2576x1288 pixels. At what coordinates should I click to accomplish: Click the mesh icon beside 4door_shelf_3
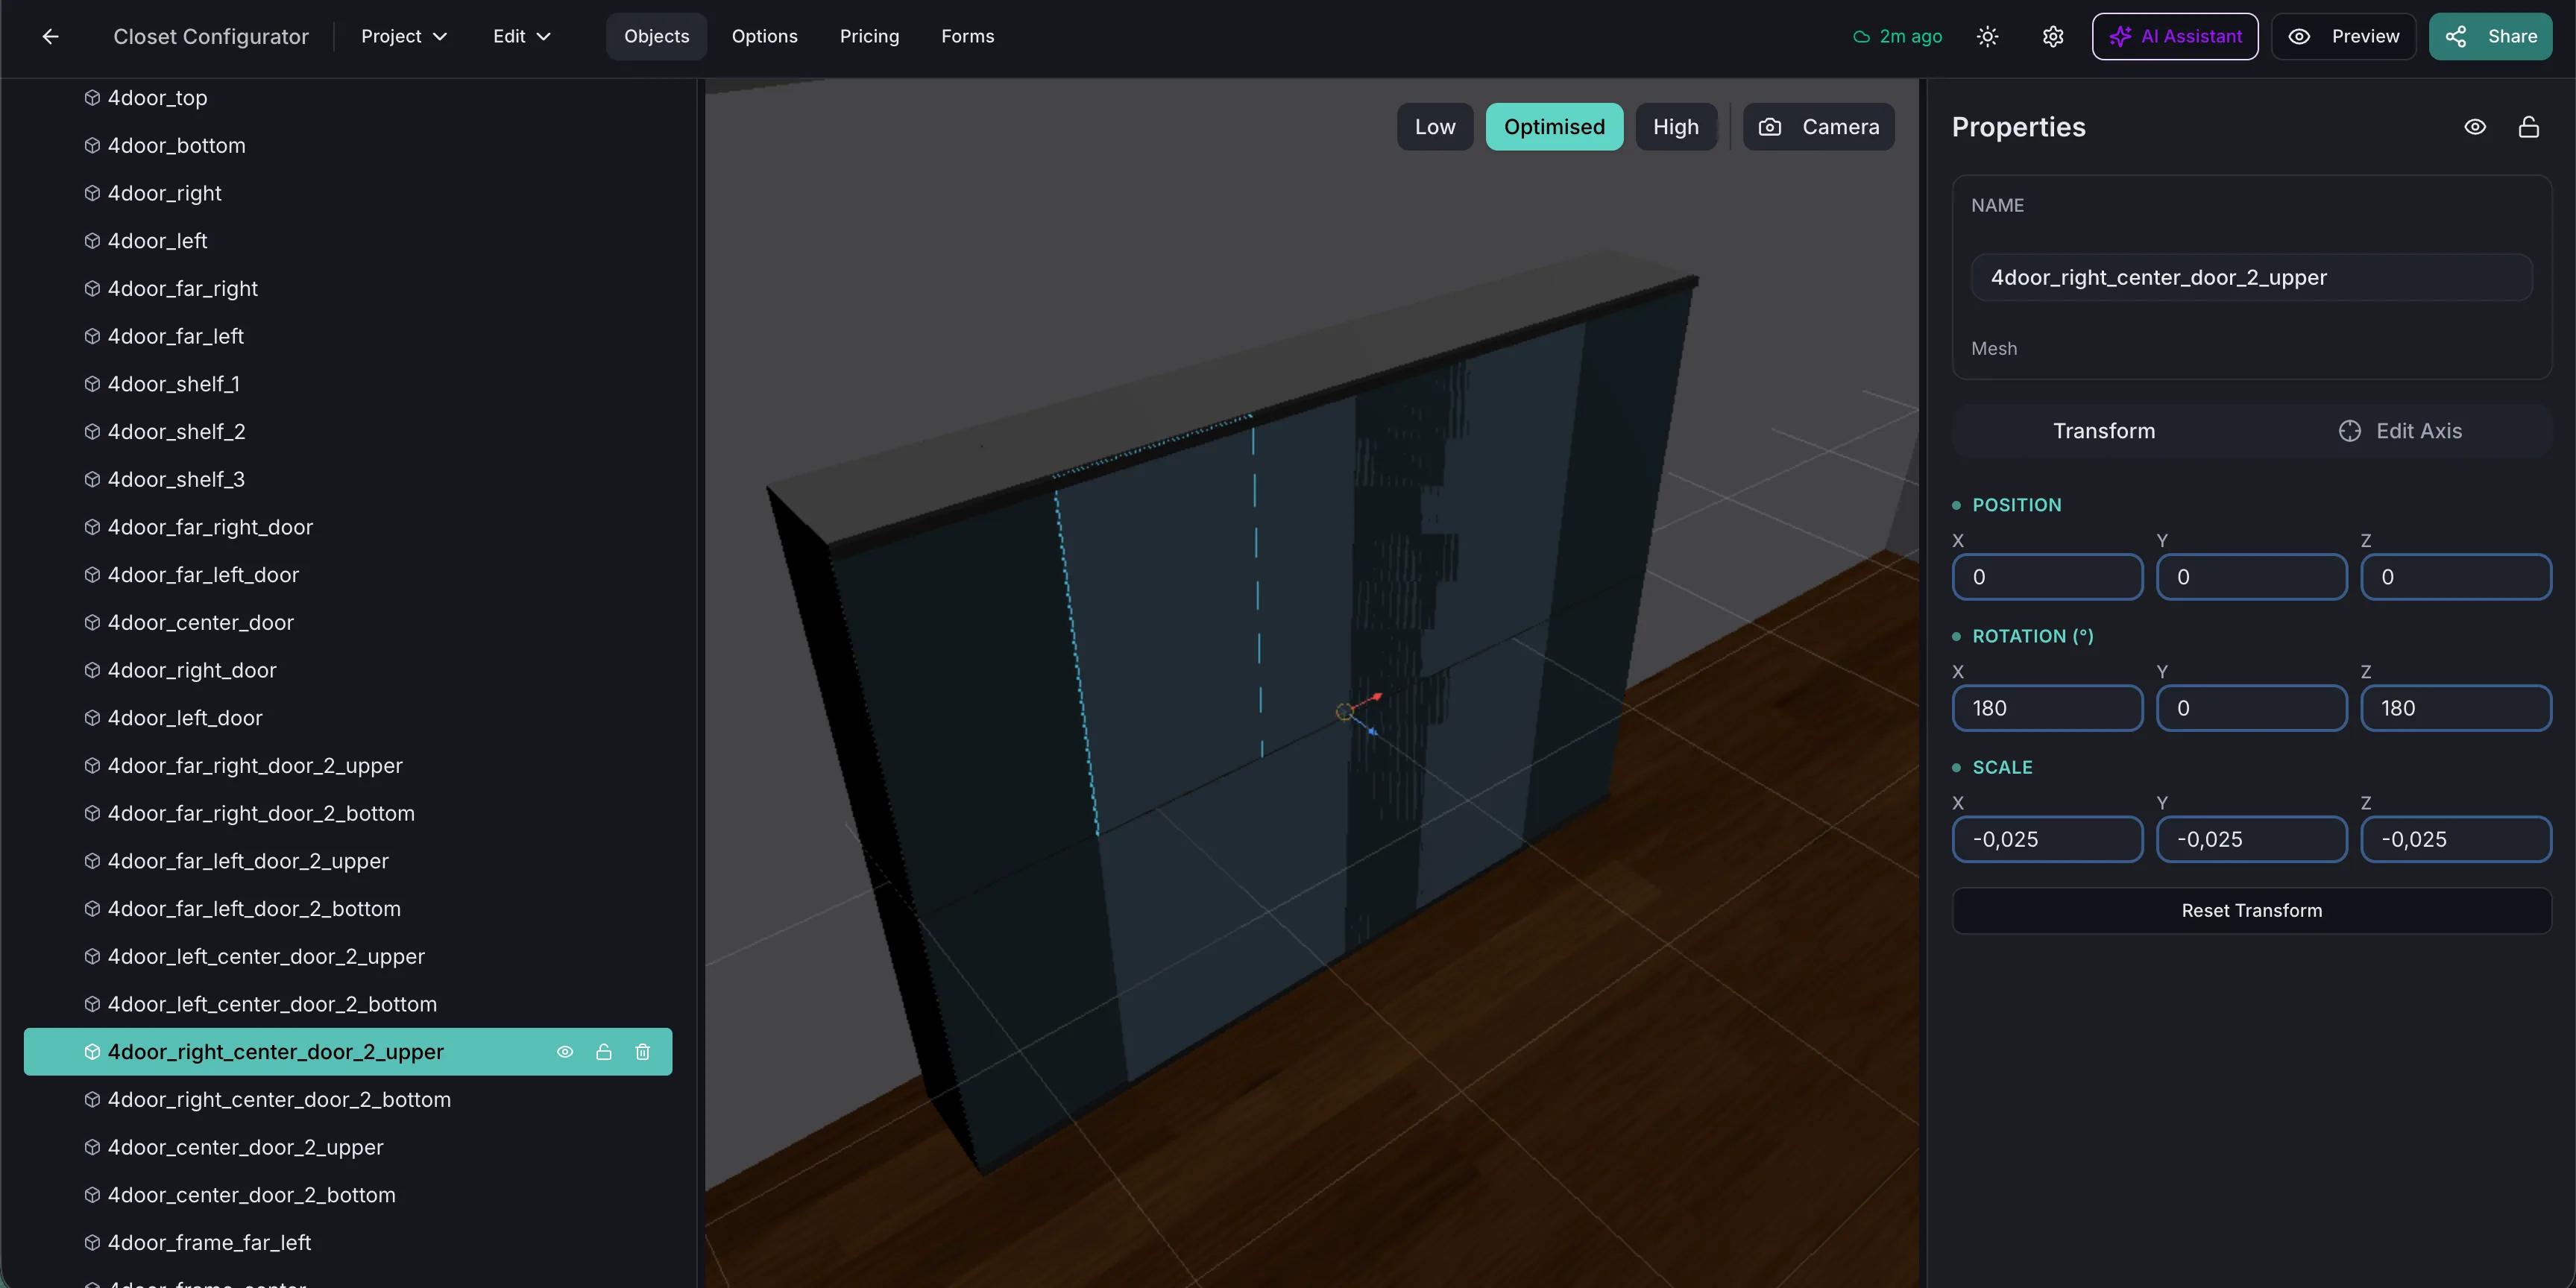point(92,480)
